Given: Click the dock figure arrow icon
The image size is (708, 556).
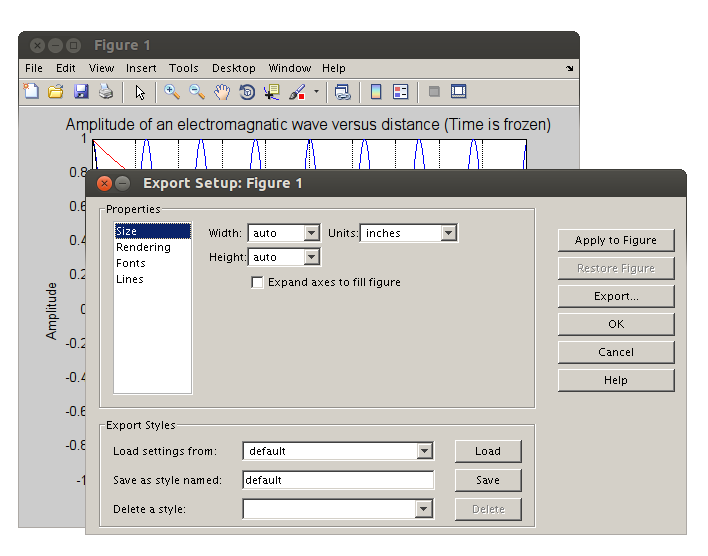Looking at the screenshot, I should [569, 69].
